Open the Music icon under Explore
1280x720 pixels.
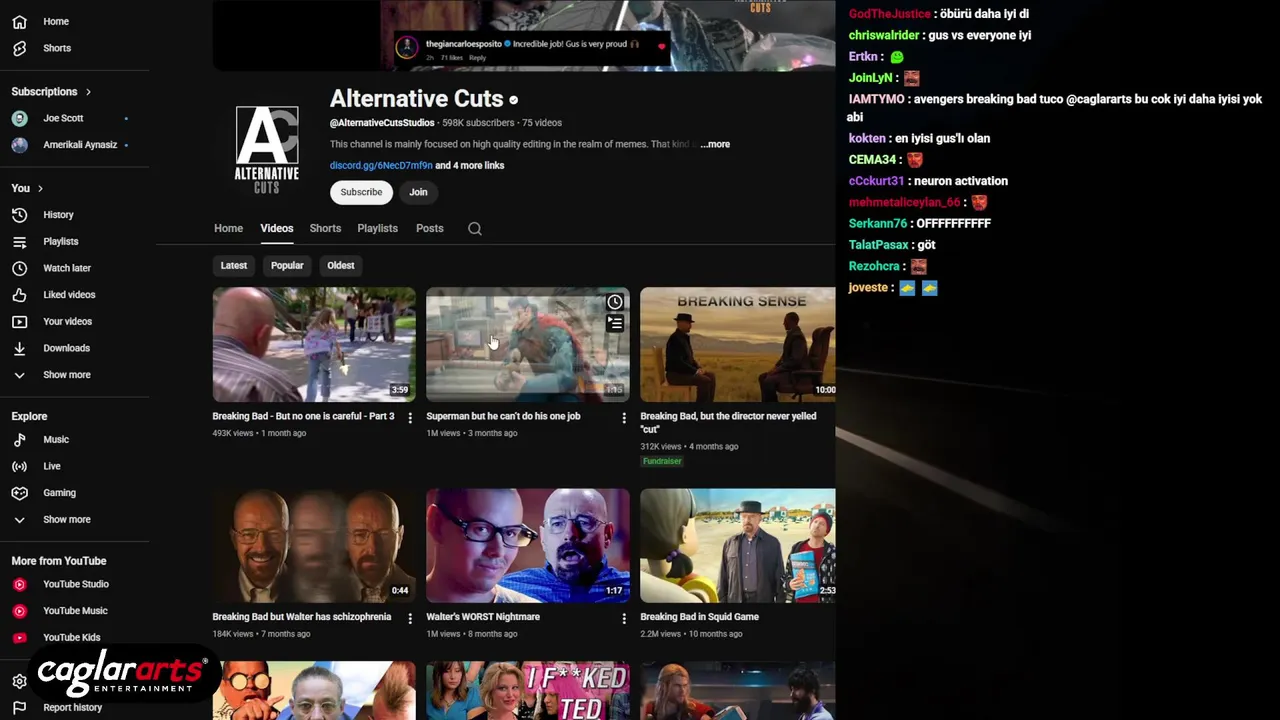[19, 440]
